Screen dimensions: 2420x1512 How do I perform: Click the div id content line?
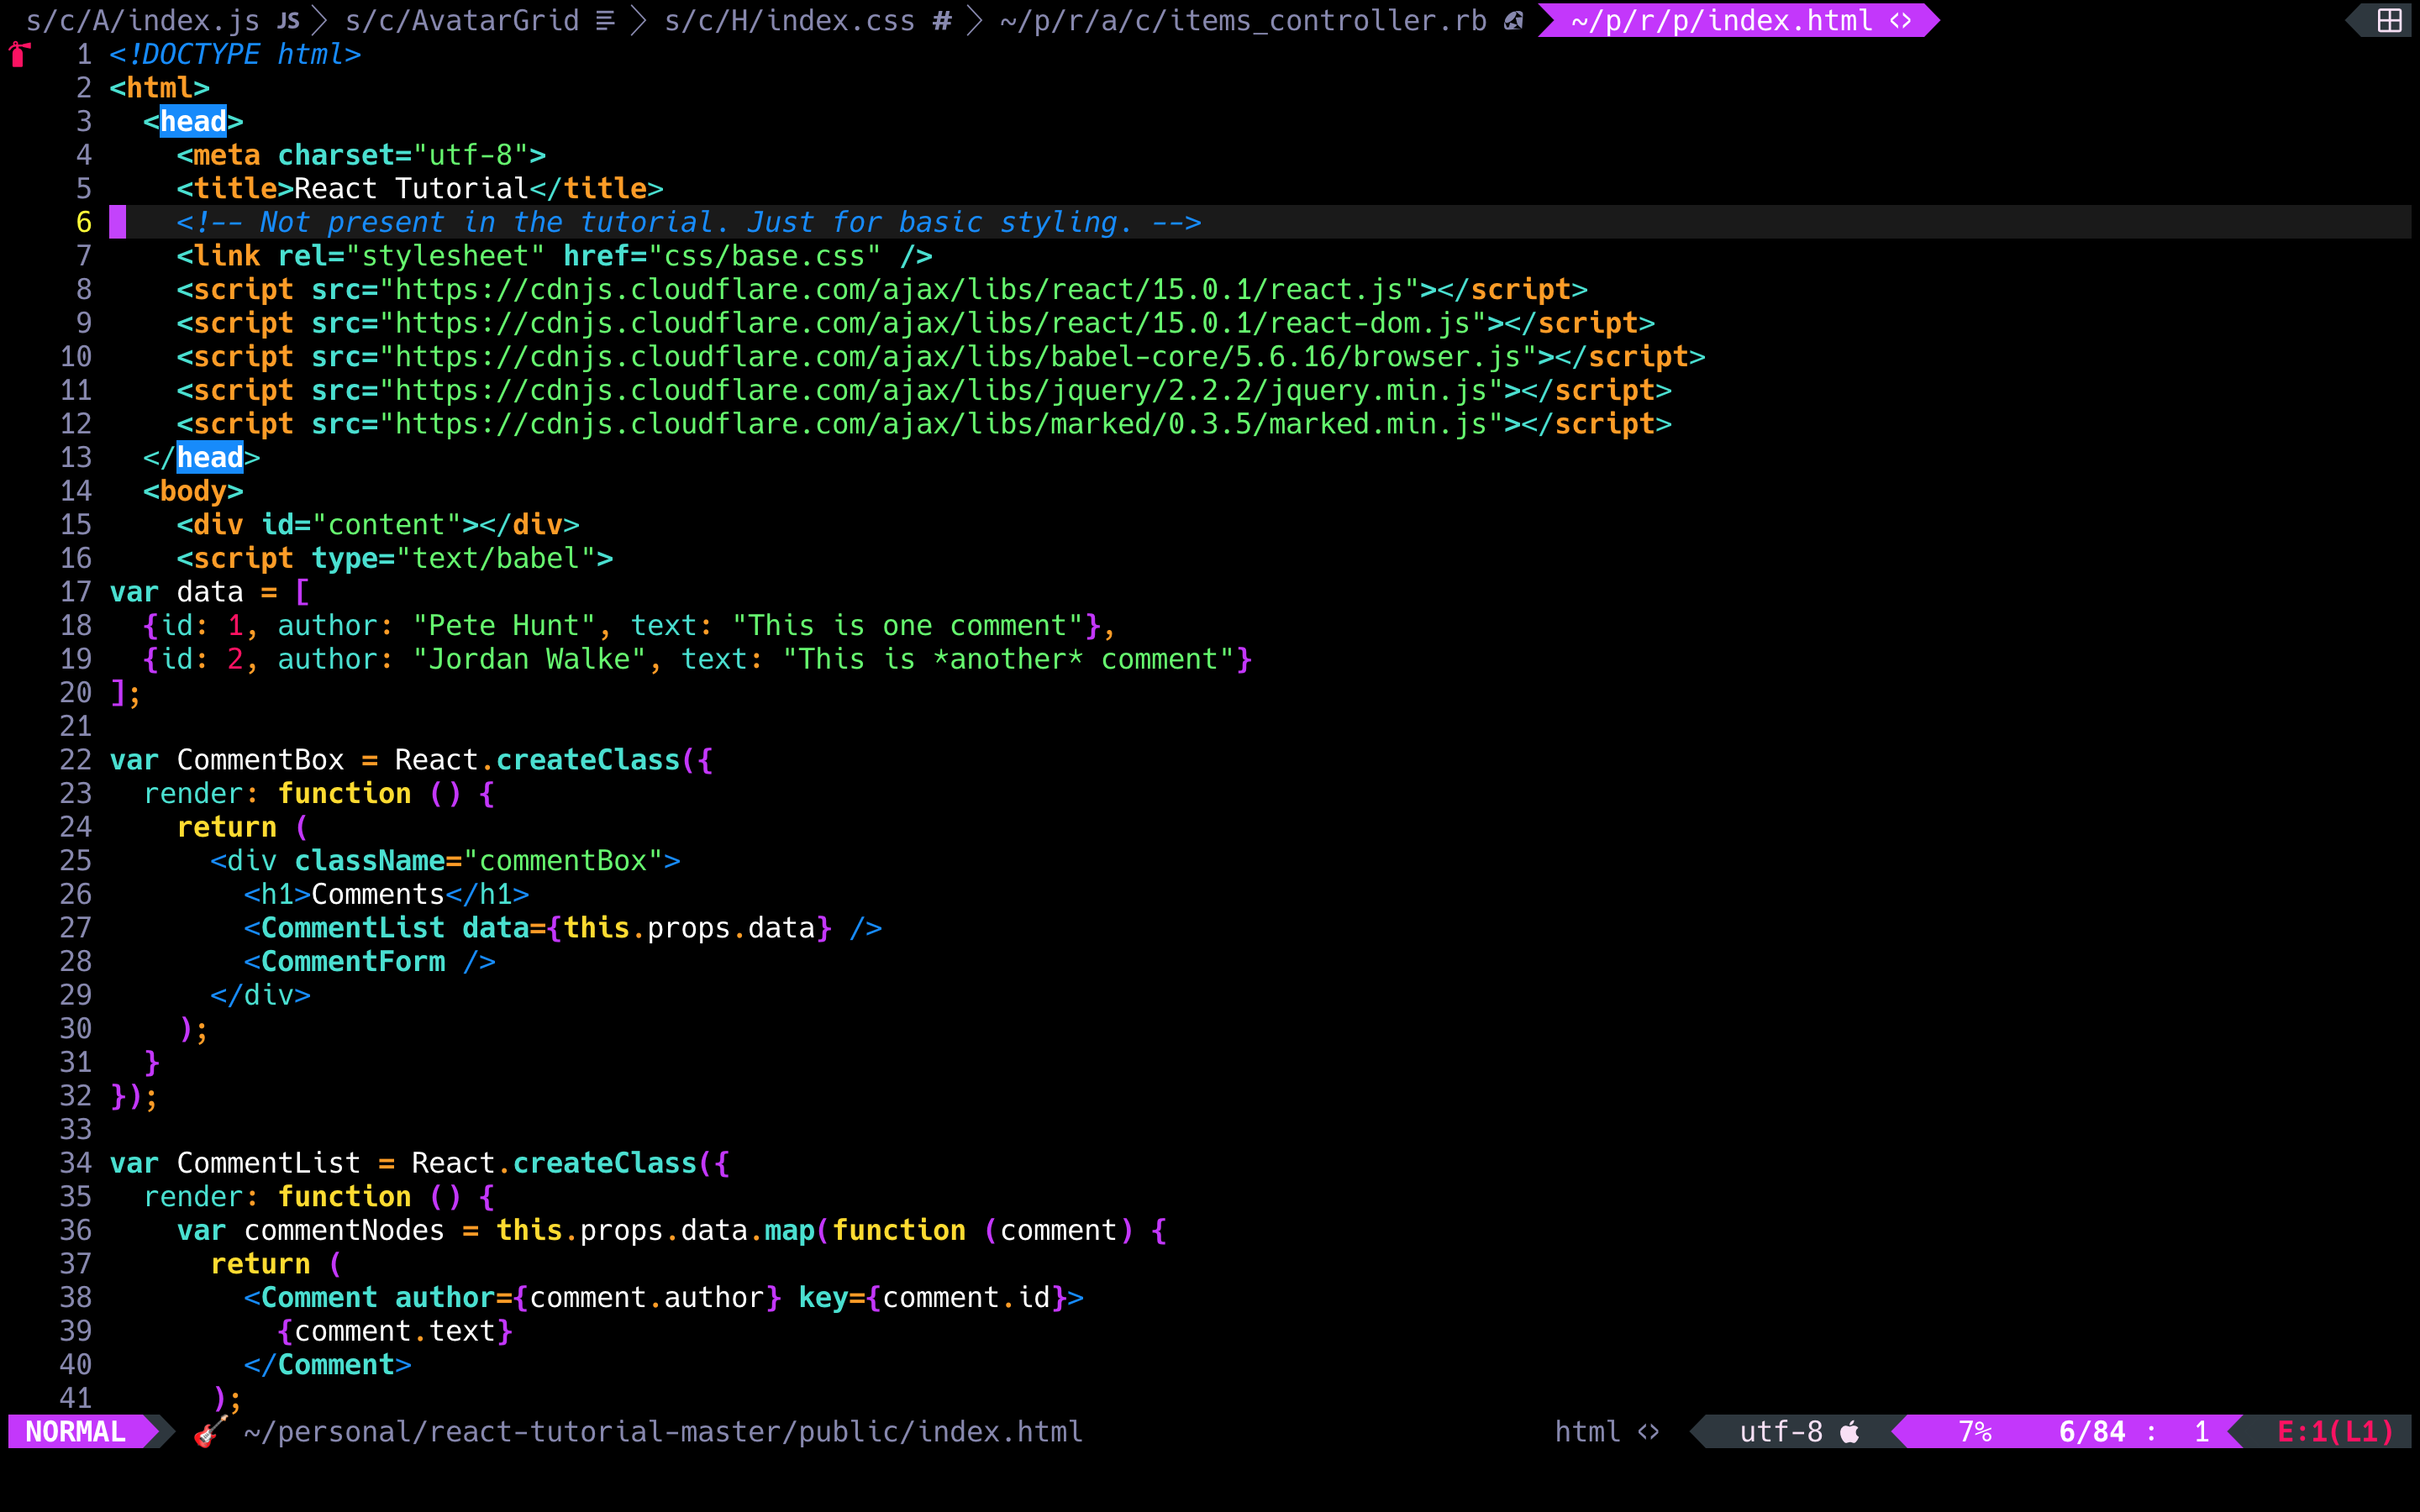[x=378, y=524]
